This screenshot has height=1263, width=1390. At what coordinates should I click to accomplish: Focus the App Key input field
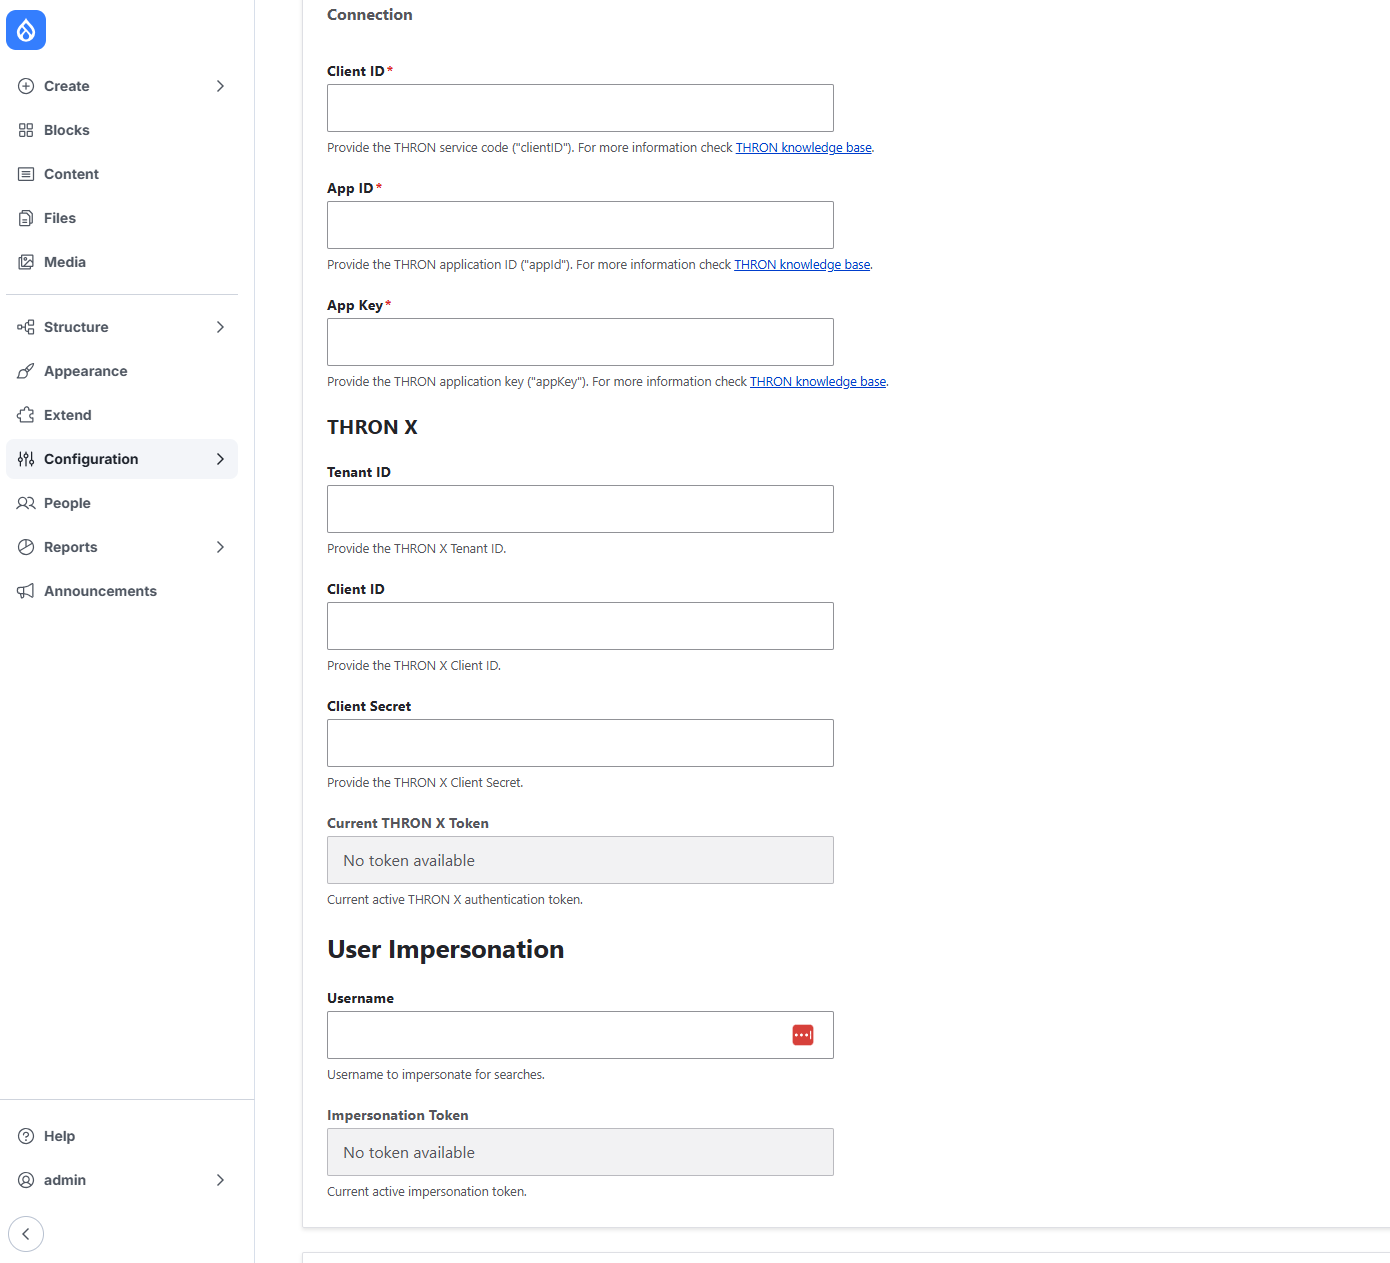tap(580, 342)
